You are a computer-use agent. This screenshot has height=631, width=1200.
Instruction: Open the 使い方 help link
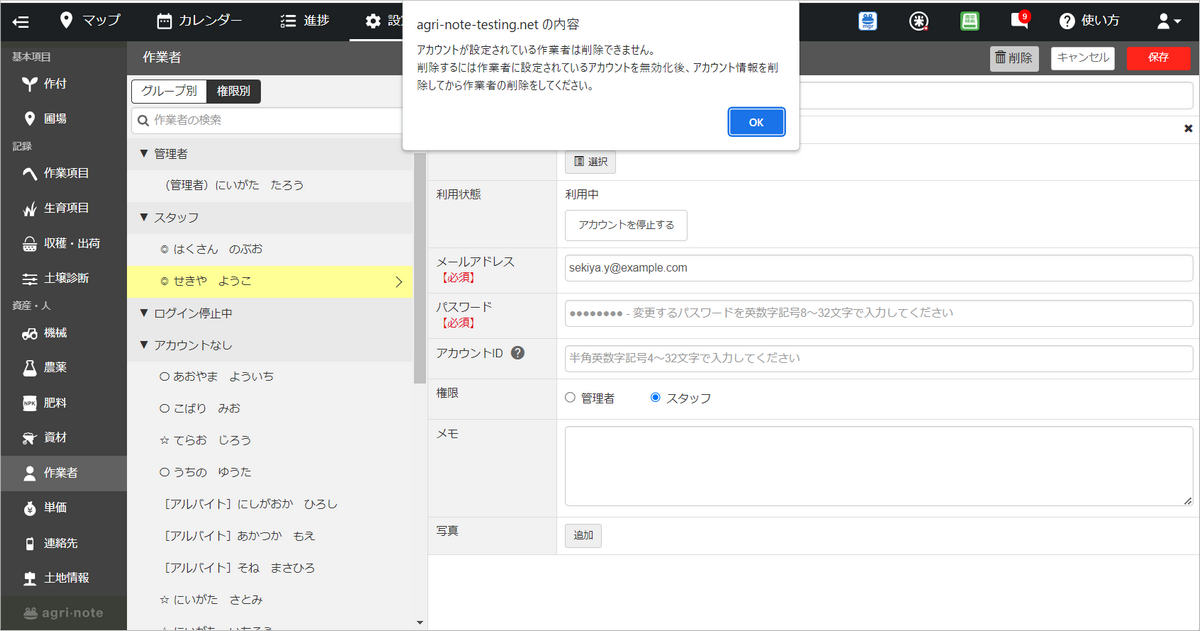(1089, 20)
